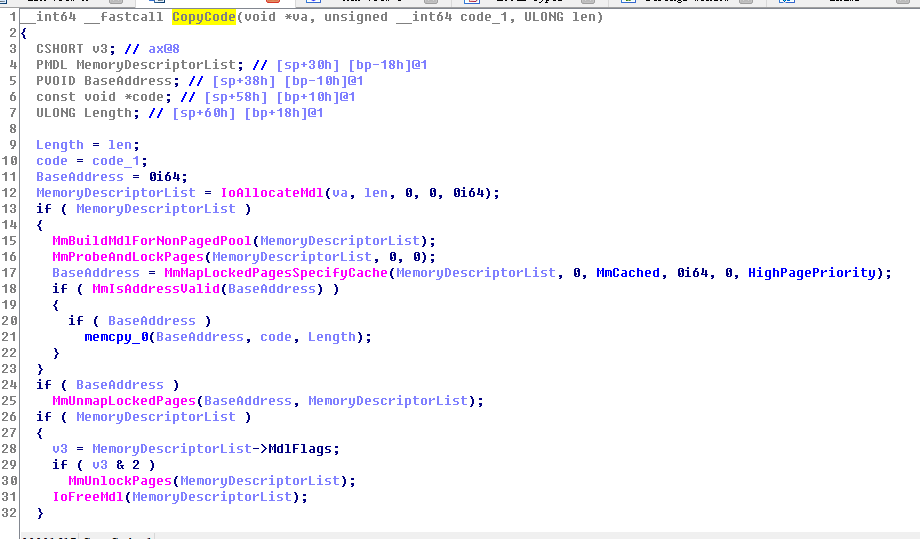Click the 'void *va' parameter in line 1
The width and height of the screenshot is (920, 539).
coord(276,17)
